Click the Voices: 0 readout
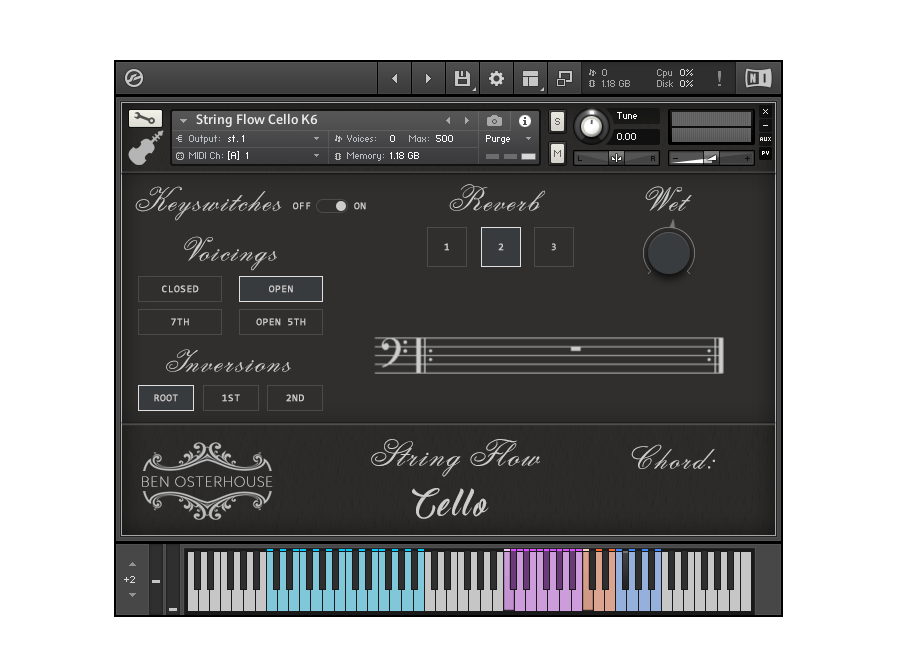Image resolution: width=898 pixels, height=672 pixels. click(x=365, y=139)
